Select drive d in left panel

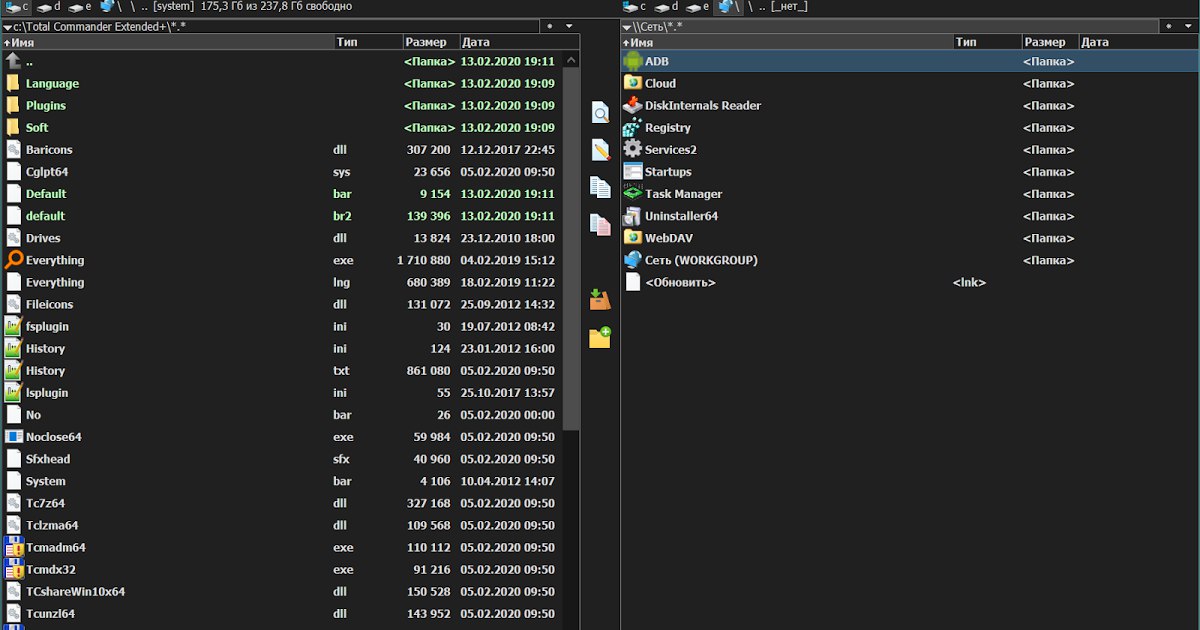(x=50, y=7)
